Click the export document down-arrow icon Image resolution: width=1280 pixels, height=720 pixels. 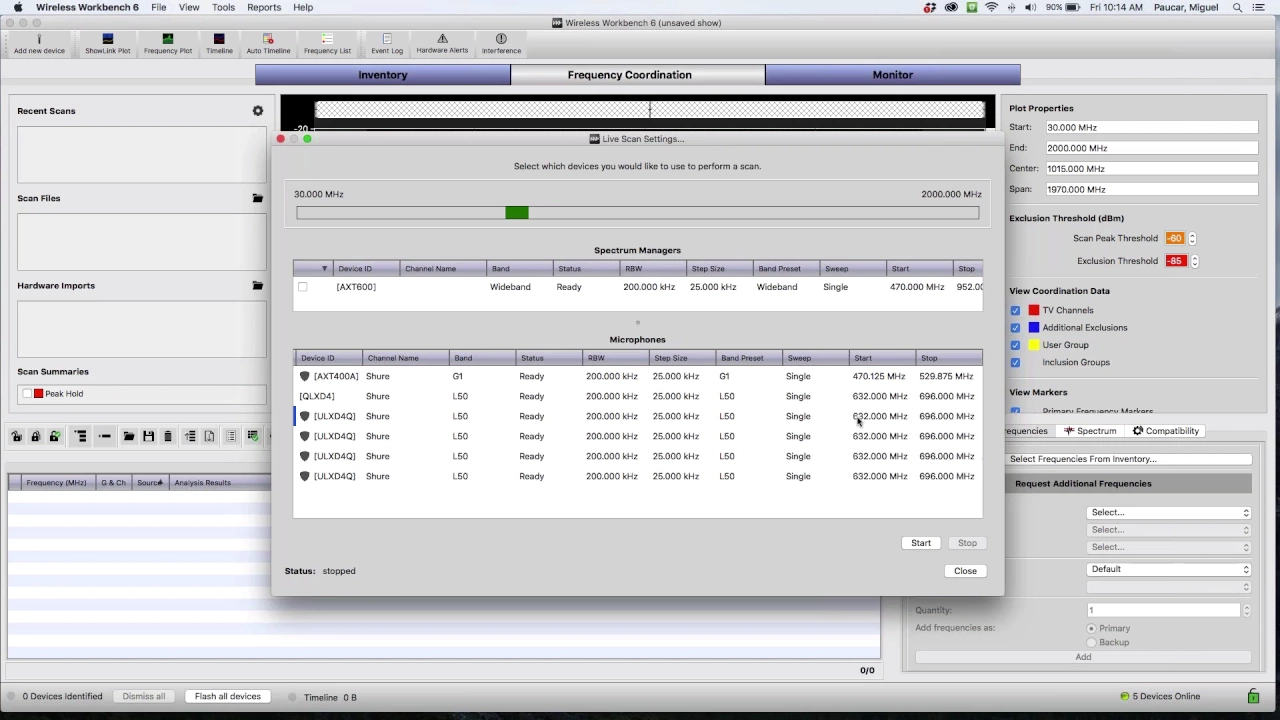point(209,436)
